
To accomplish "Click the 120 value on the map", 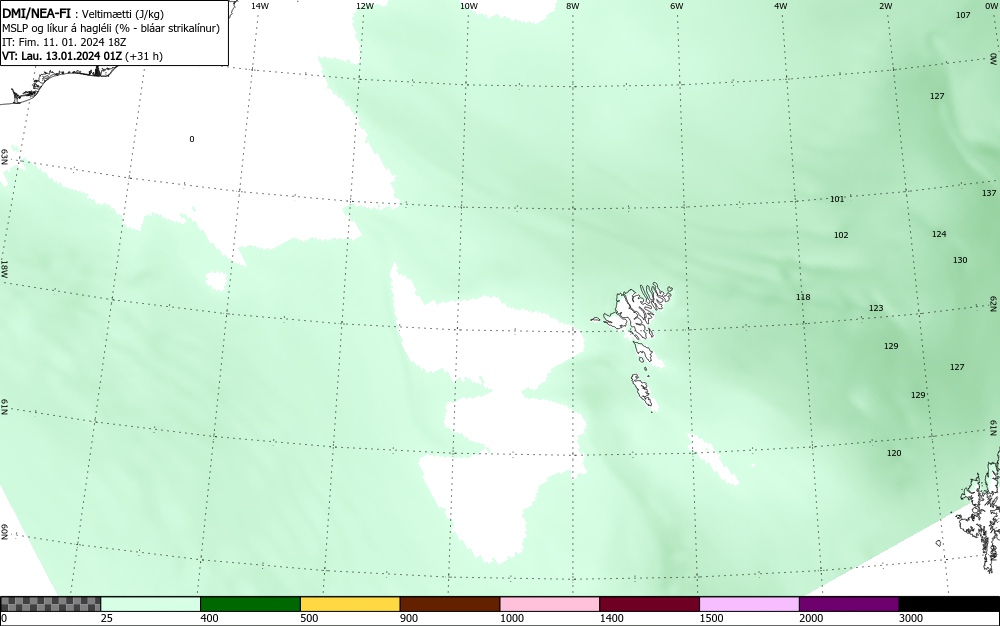I will tap(893, 453).
